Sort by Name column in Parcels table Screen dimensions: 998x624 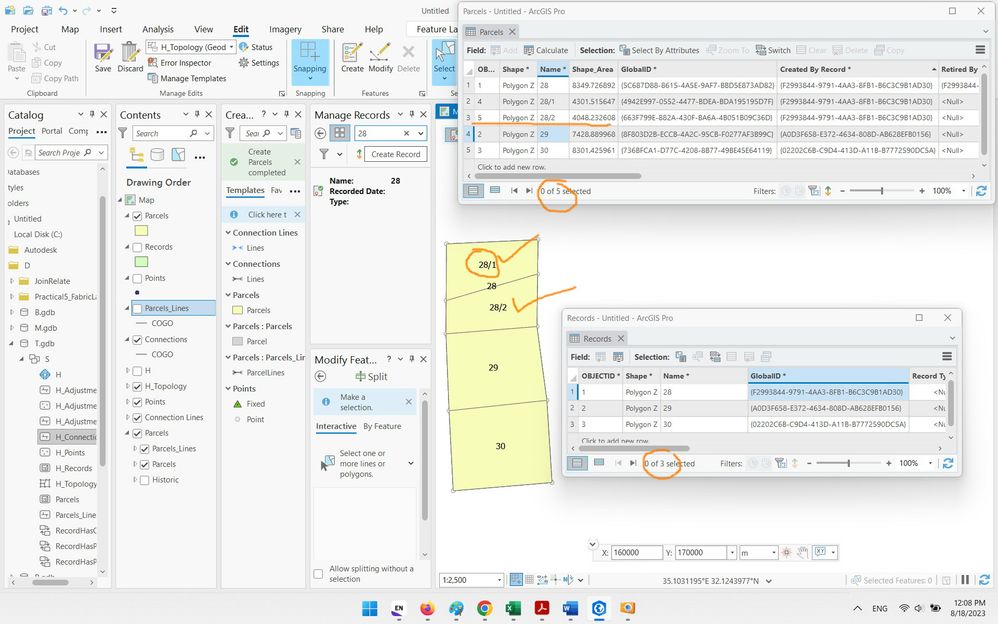coord(552,69)
